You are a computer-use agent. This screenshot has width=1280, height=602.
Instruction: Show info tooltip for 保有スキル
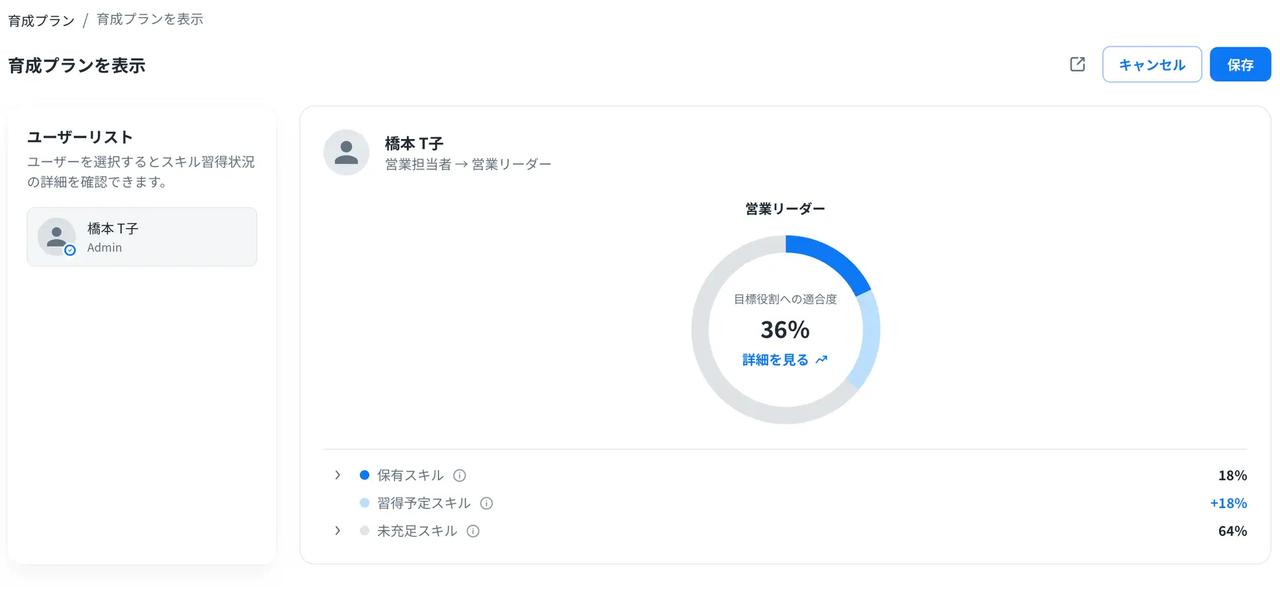tap(460, 475)
